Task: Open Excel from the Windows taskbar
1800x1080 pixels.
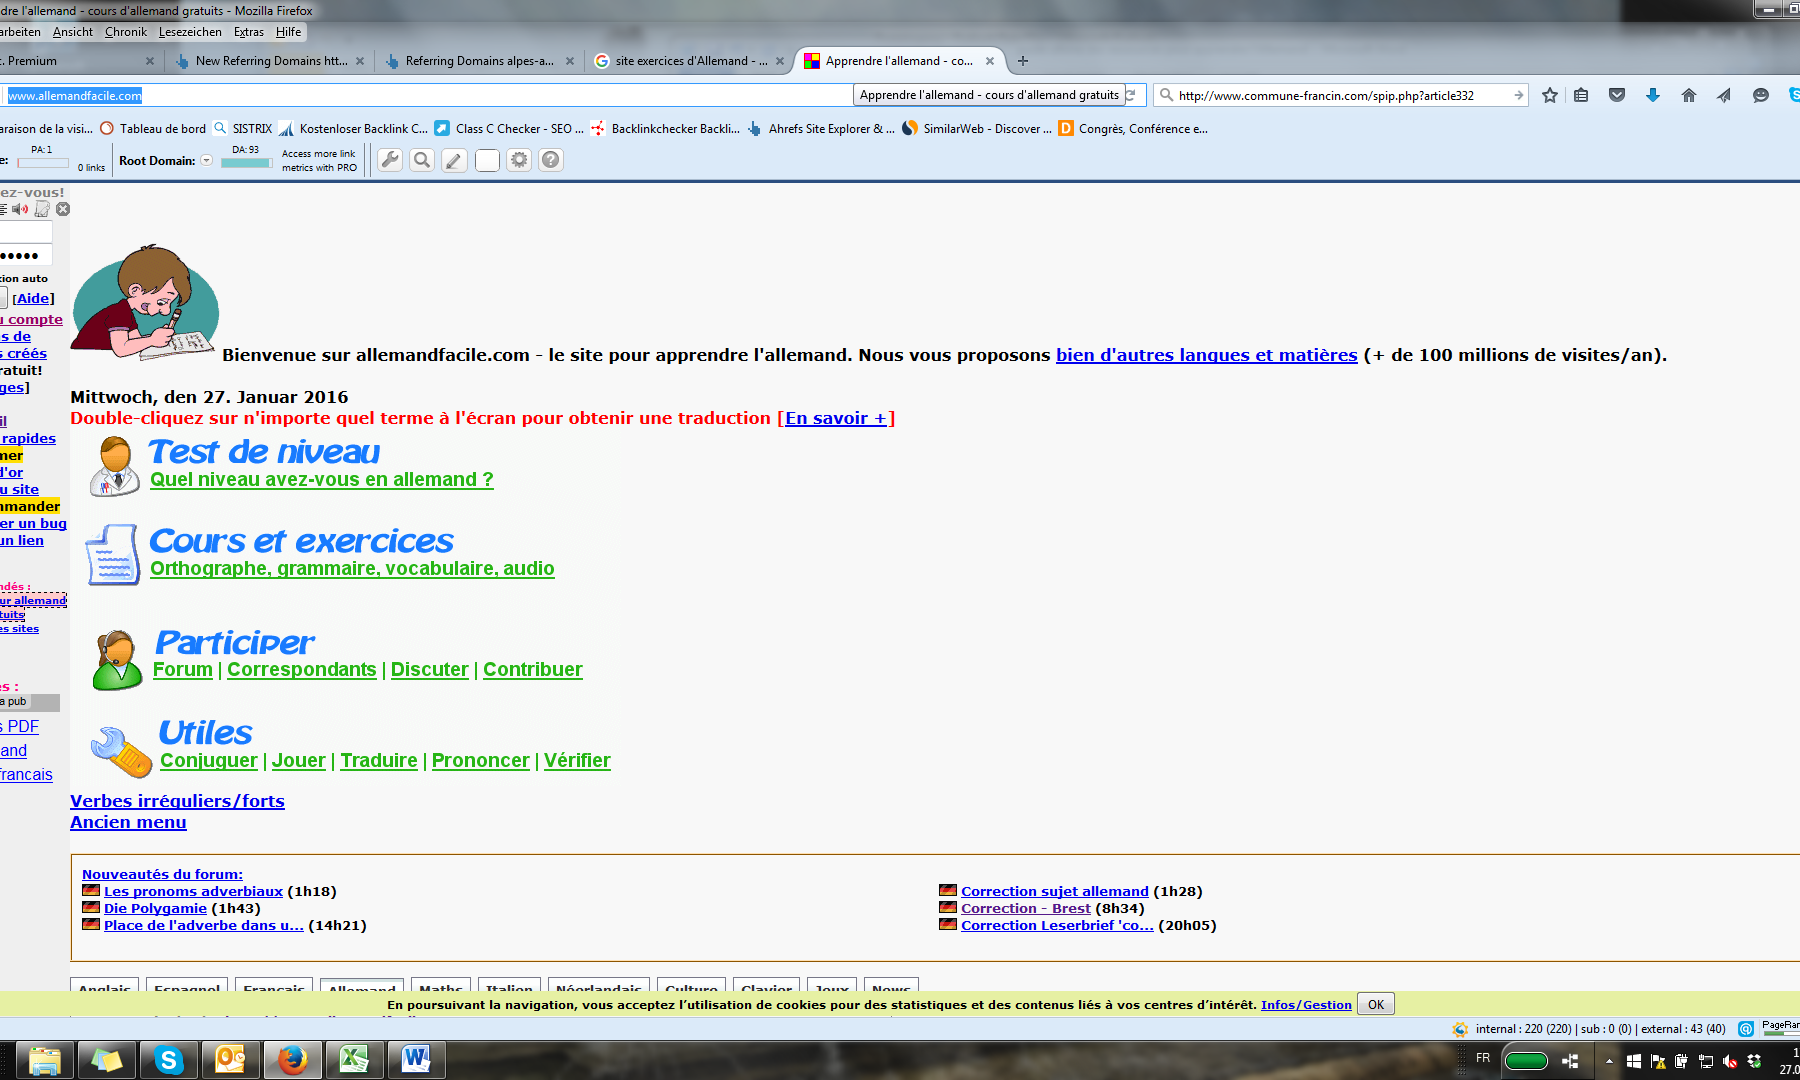Action: (354, 1059)
